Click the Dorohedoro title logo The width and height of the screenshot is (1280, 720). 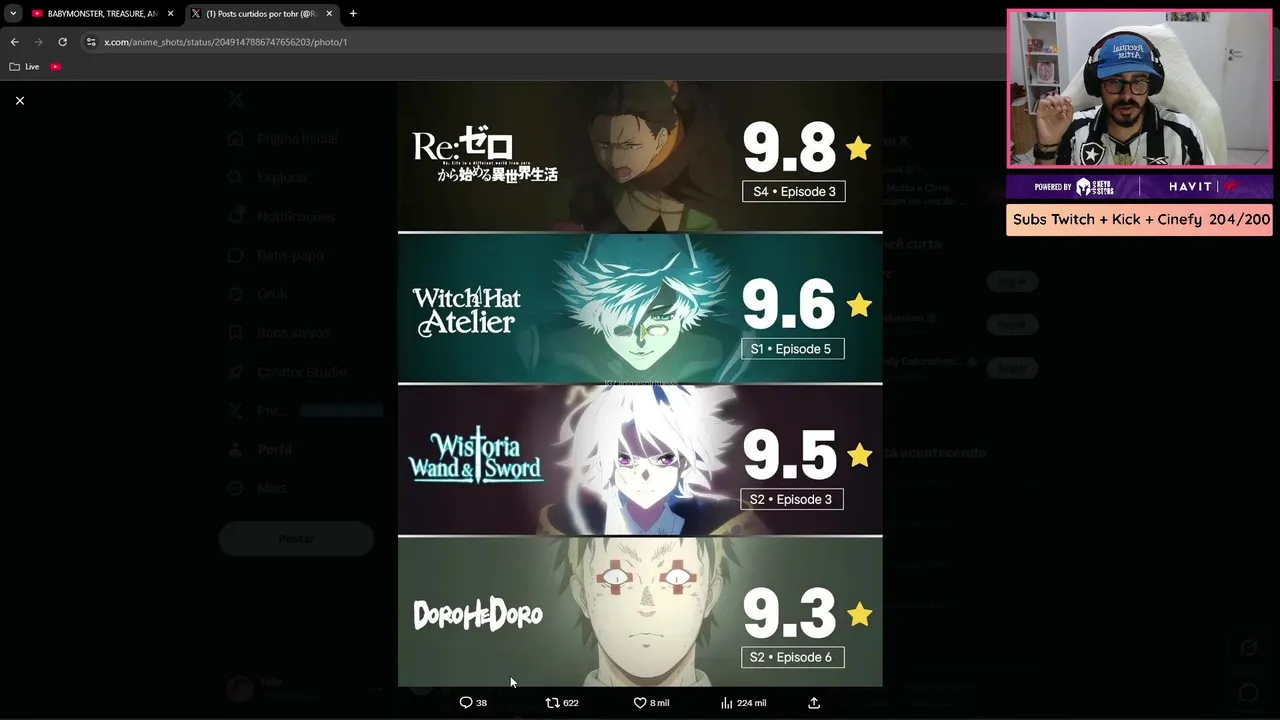(478, 614)
